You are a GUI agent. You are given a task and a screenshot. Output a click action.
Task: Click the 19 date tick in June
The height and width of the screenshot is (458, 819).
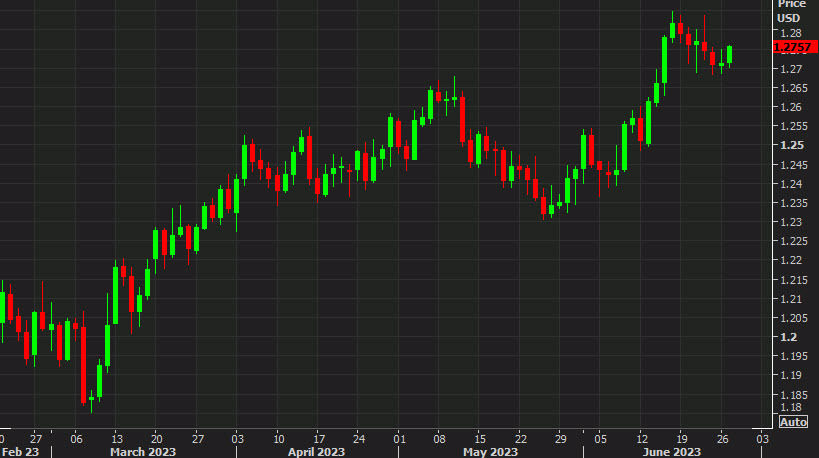click(x=682, y=439)
